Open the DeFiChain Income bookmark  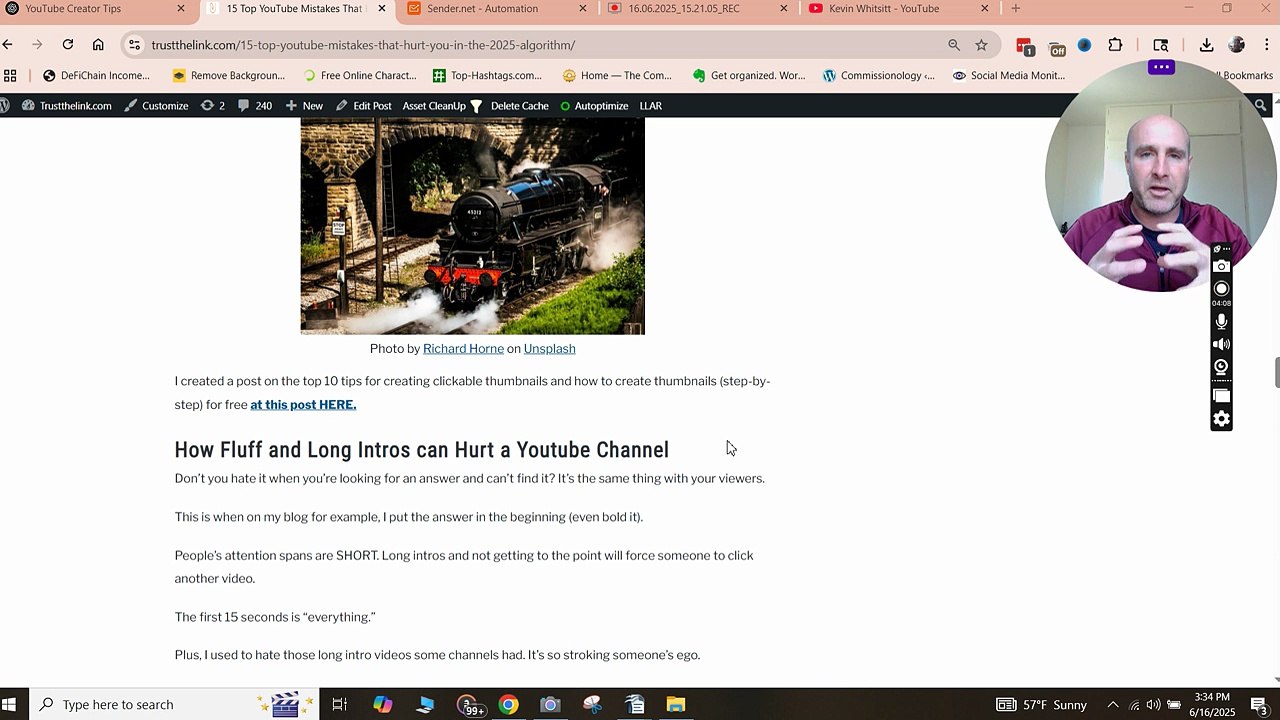[96, 75]
